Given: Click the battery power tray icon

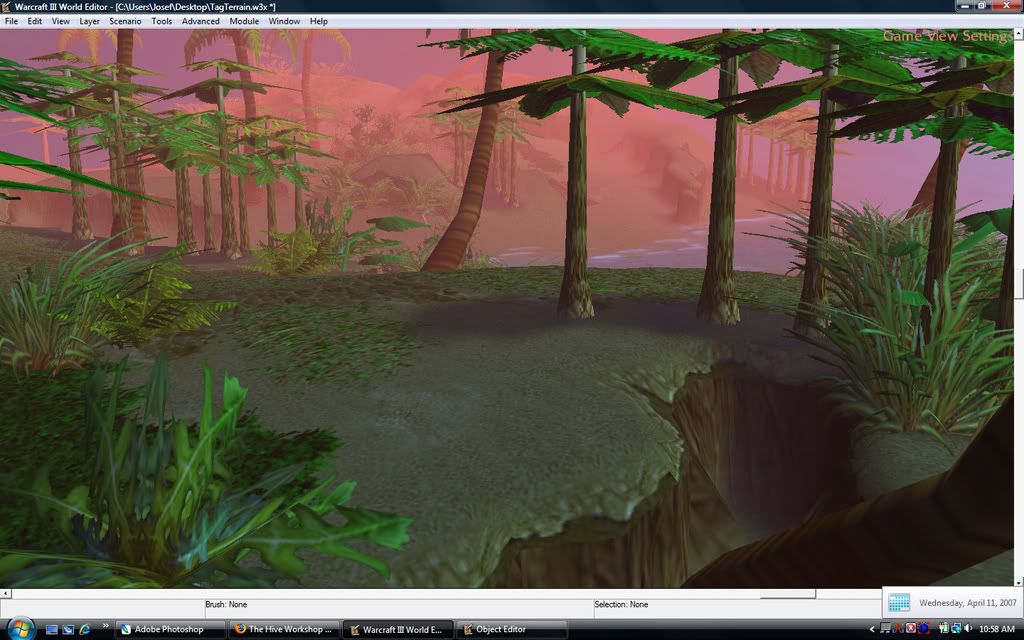Looking at the screenshot, I should click(943, 629).
